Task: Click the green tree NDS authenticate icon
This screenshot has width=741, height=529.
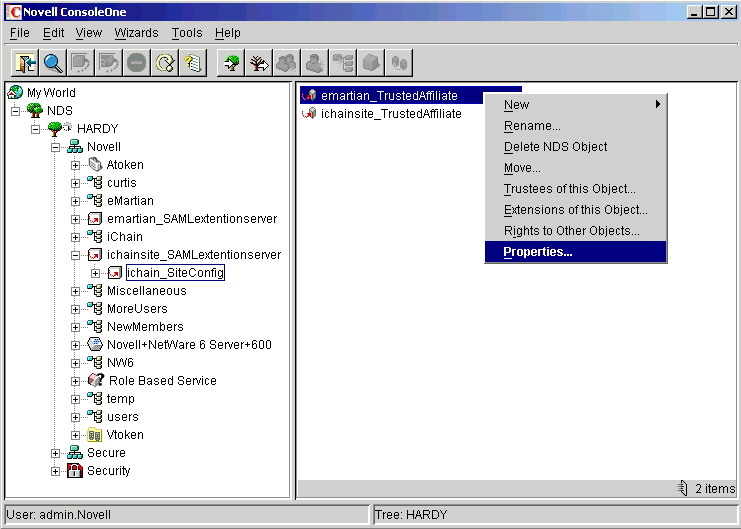Action: coord(231,62)
